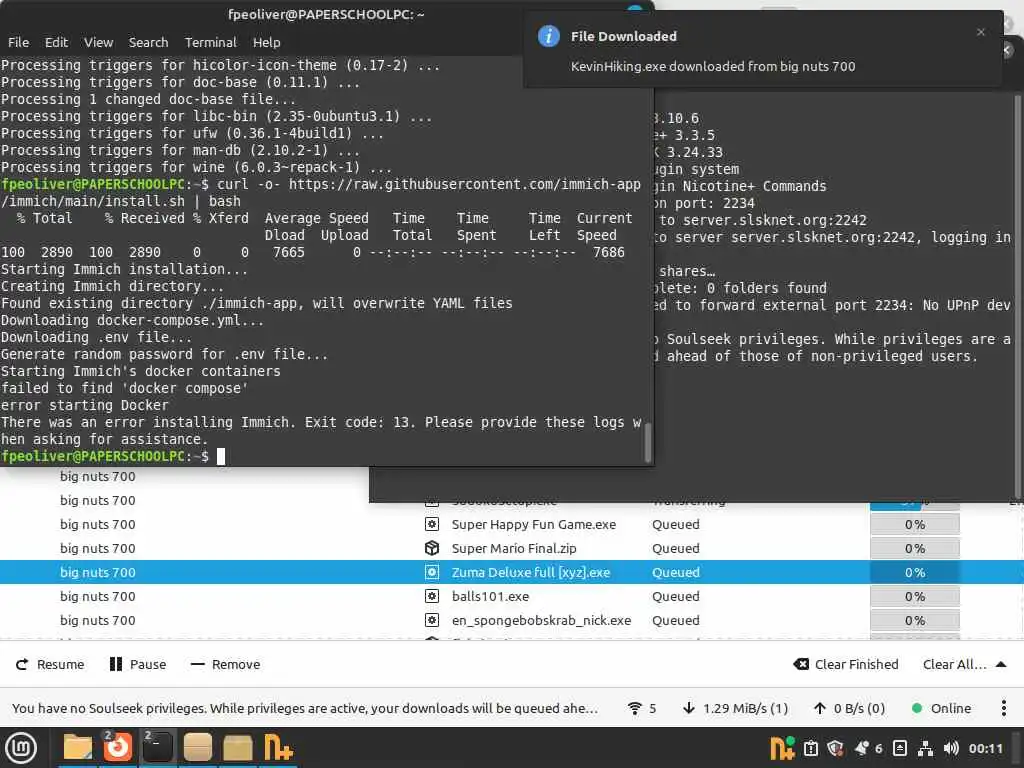Click the upload speed 0 B/s indicator
The height and width of the screenshot is (768, 1024).
849,708
